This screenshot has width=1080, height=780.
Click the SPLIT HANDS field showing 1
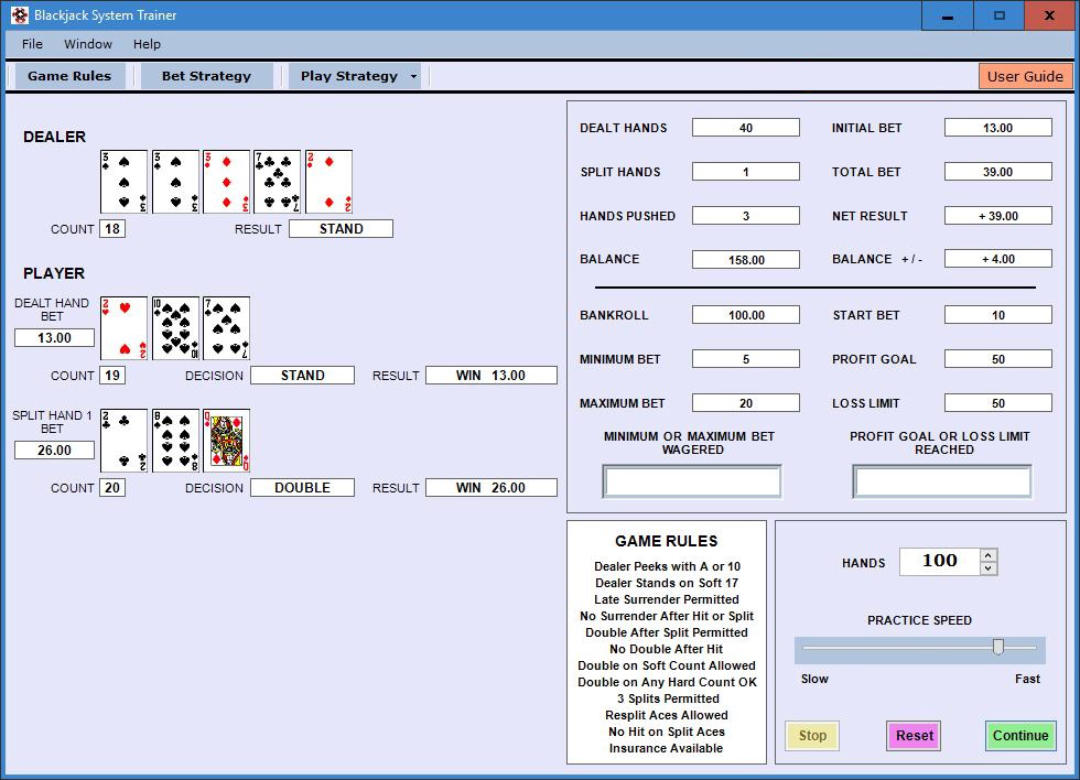click(x=746, y=172)
